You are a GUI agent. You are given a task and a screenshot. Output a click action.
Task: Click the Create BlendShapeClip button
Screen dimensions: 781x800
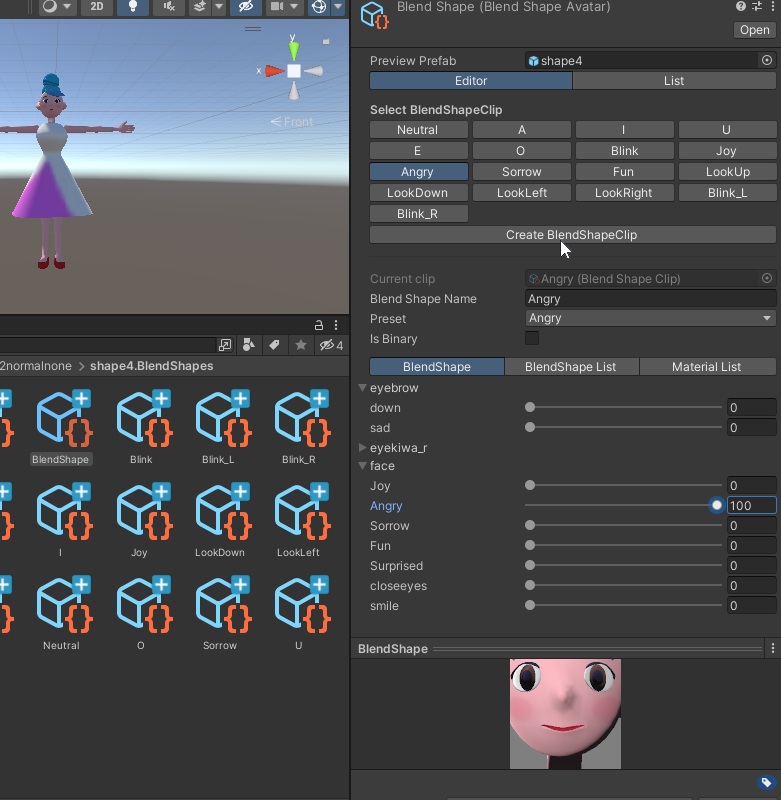click(x=572, y=235)
